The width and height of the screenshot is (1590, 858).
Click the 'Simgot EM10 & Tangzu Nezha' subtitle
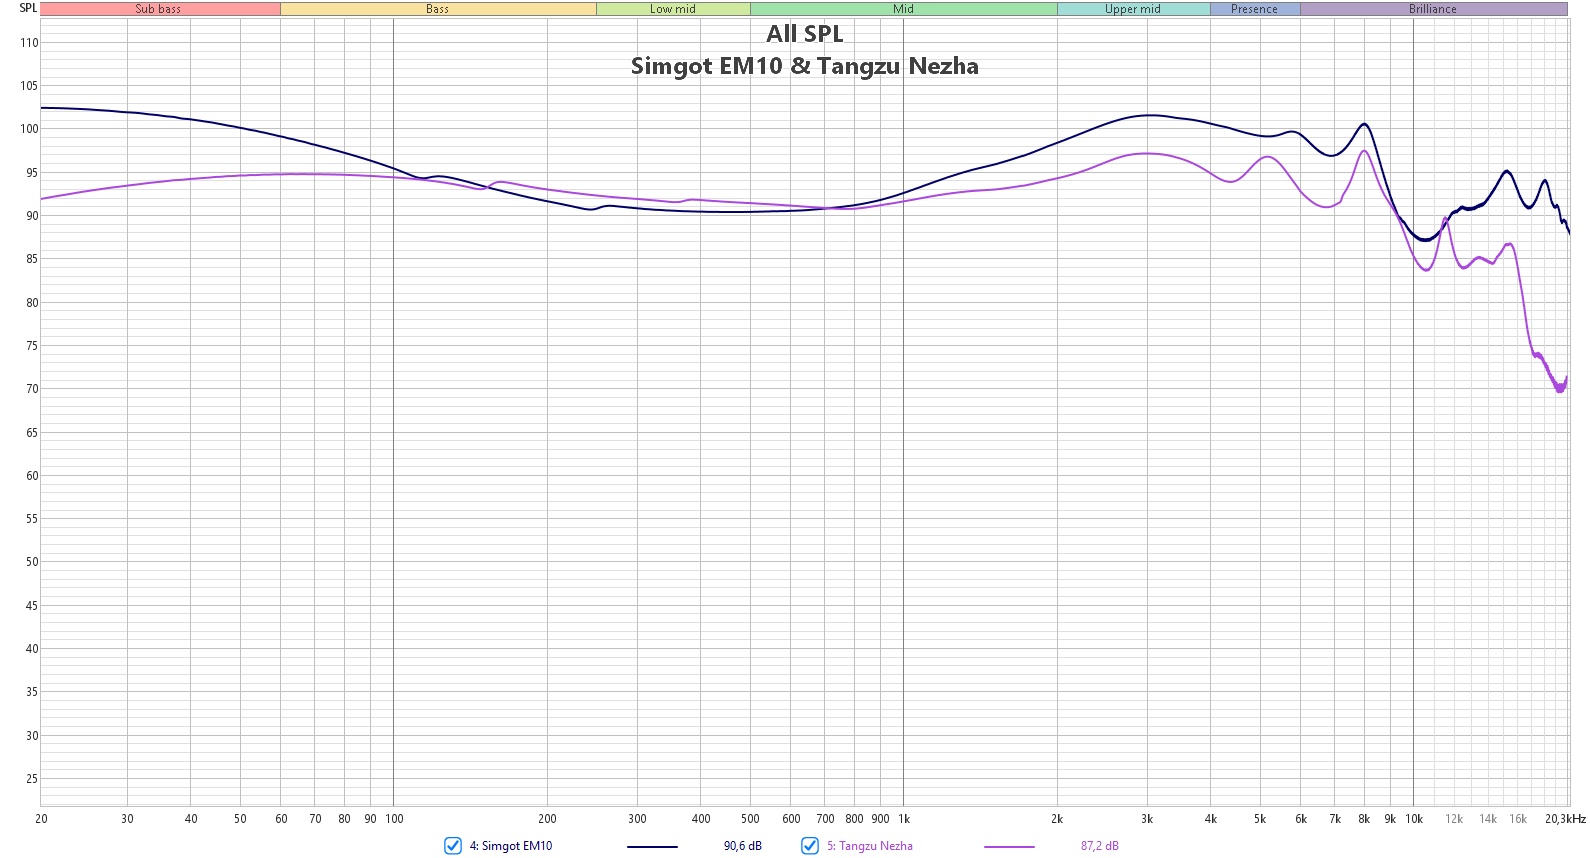[805, 66]
